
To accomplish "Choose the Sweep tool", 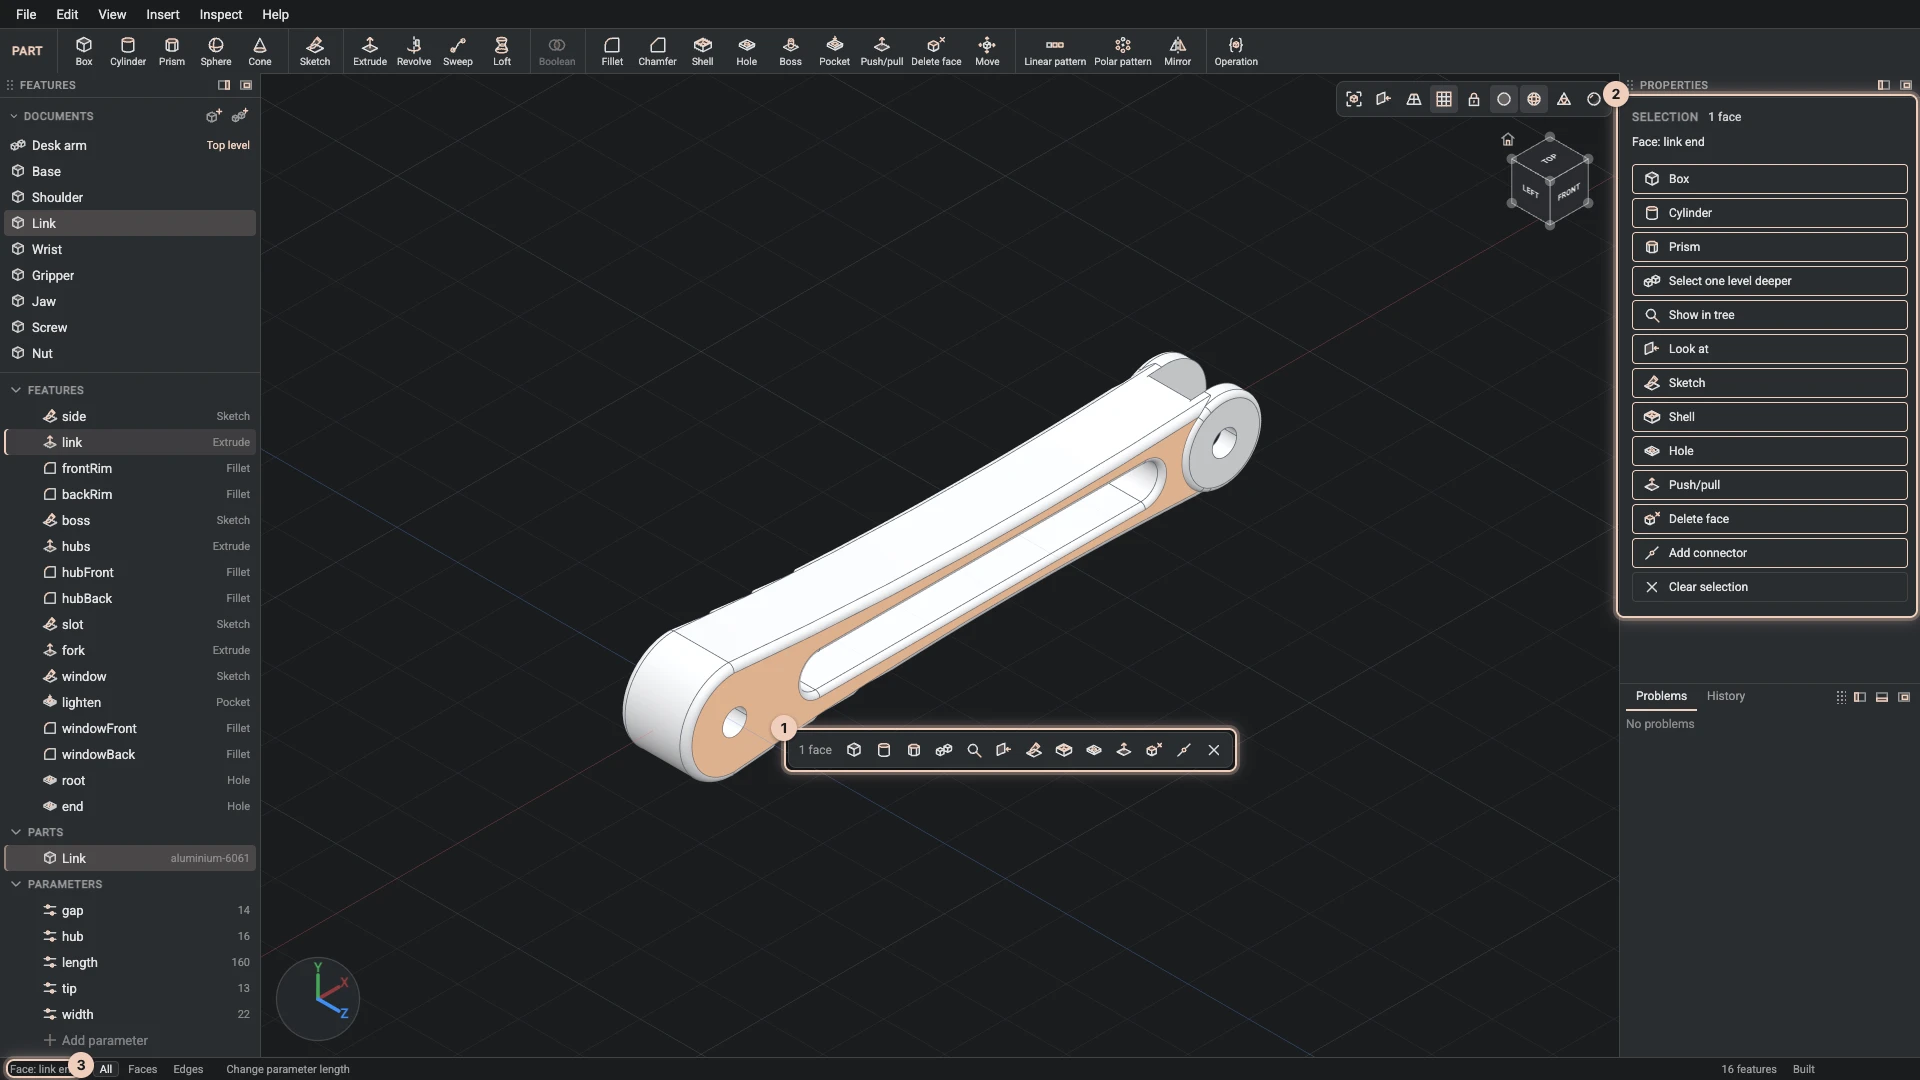I will pos(458,51).
